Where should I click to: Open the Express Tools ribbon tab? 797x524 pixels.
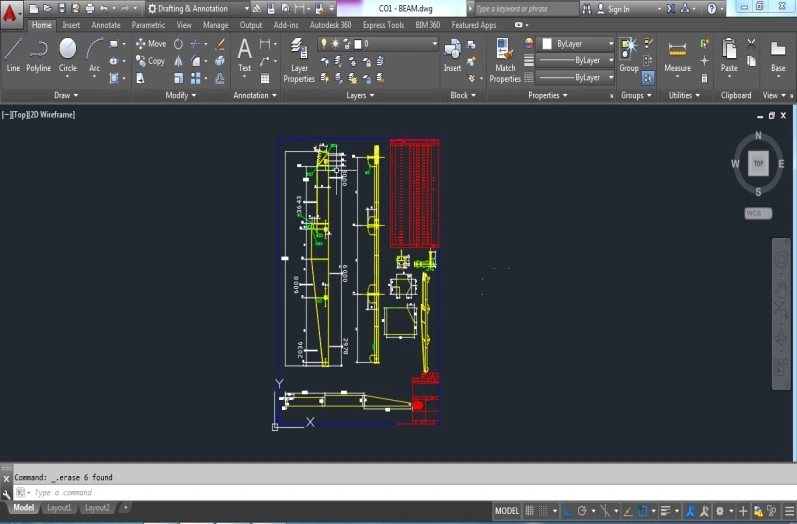pyautogui.click(x=383, y=25)
